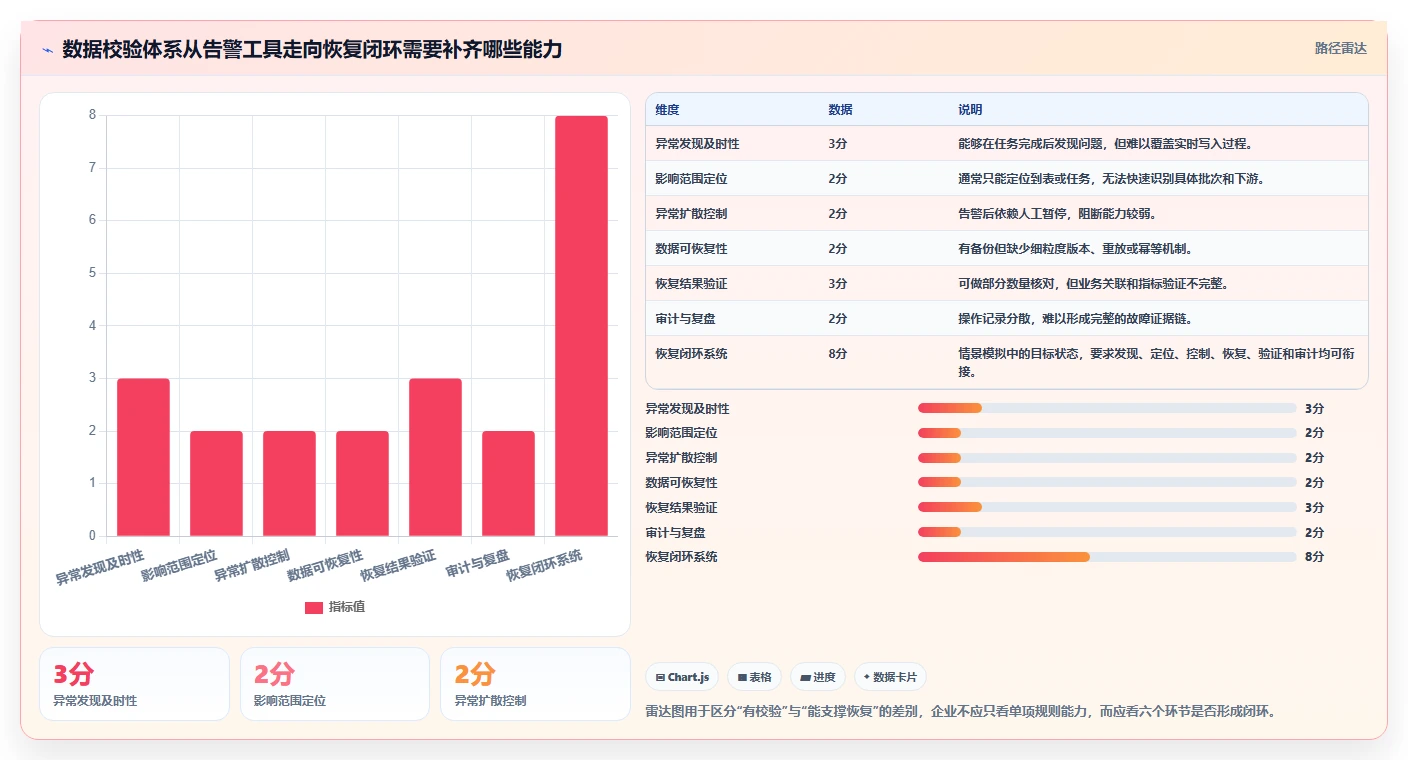Click the x-axis label 数据可恢复性
The image size is (1408, 760).
tap(325, 565)
